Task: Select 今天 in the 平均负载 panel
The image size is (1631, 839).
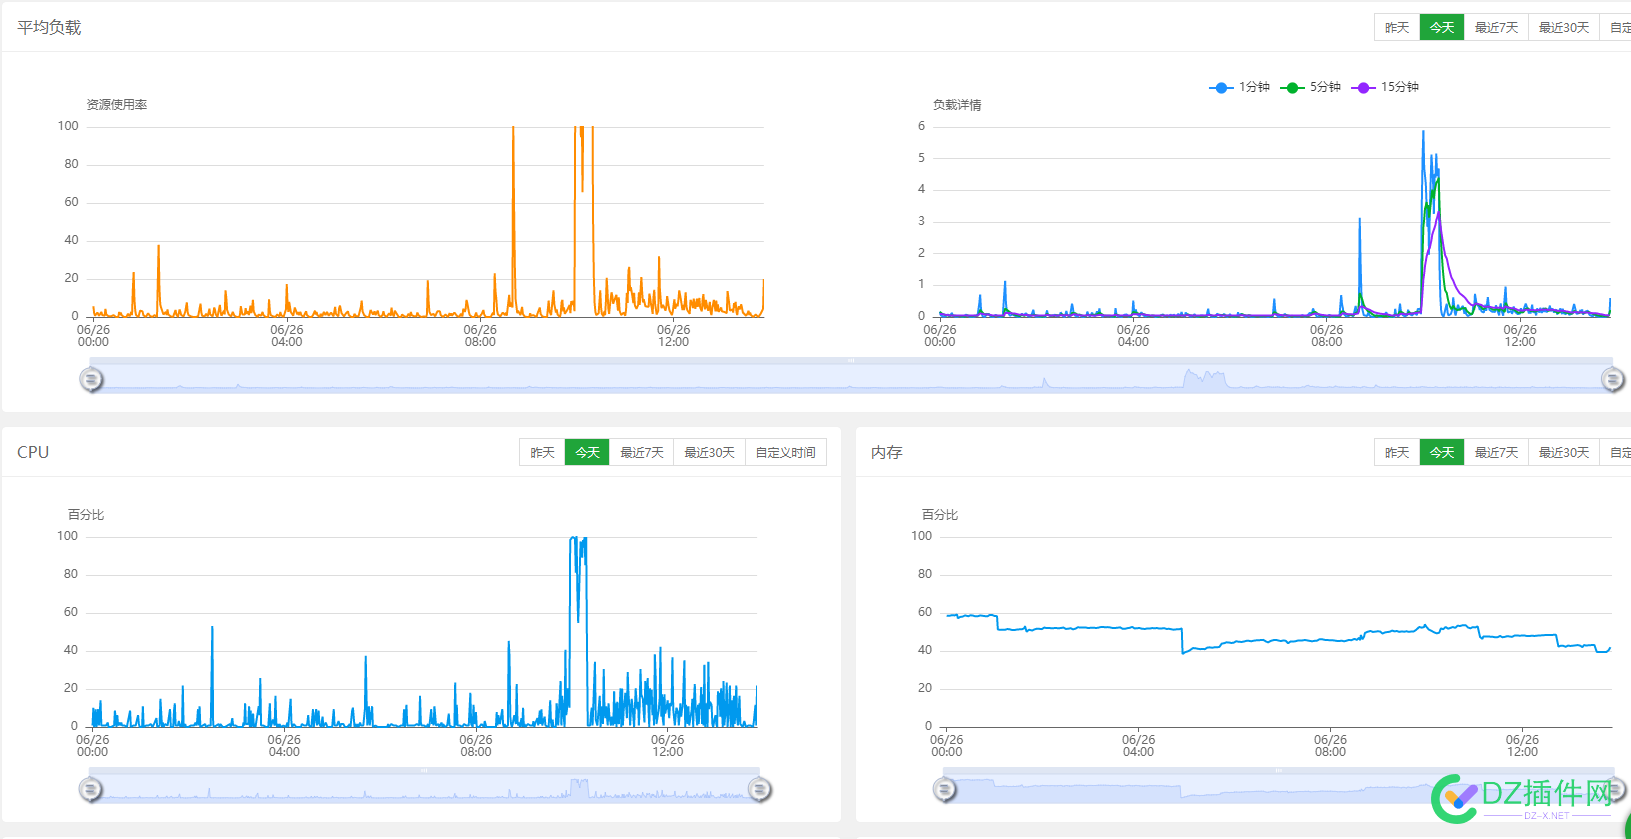Action: tap(1442, 28)
